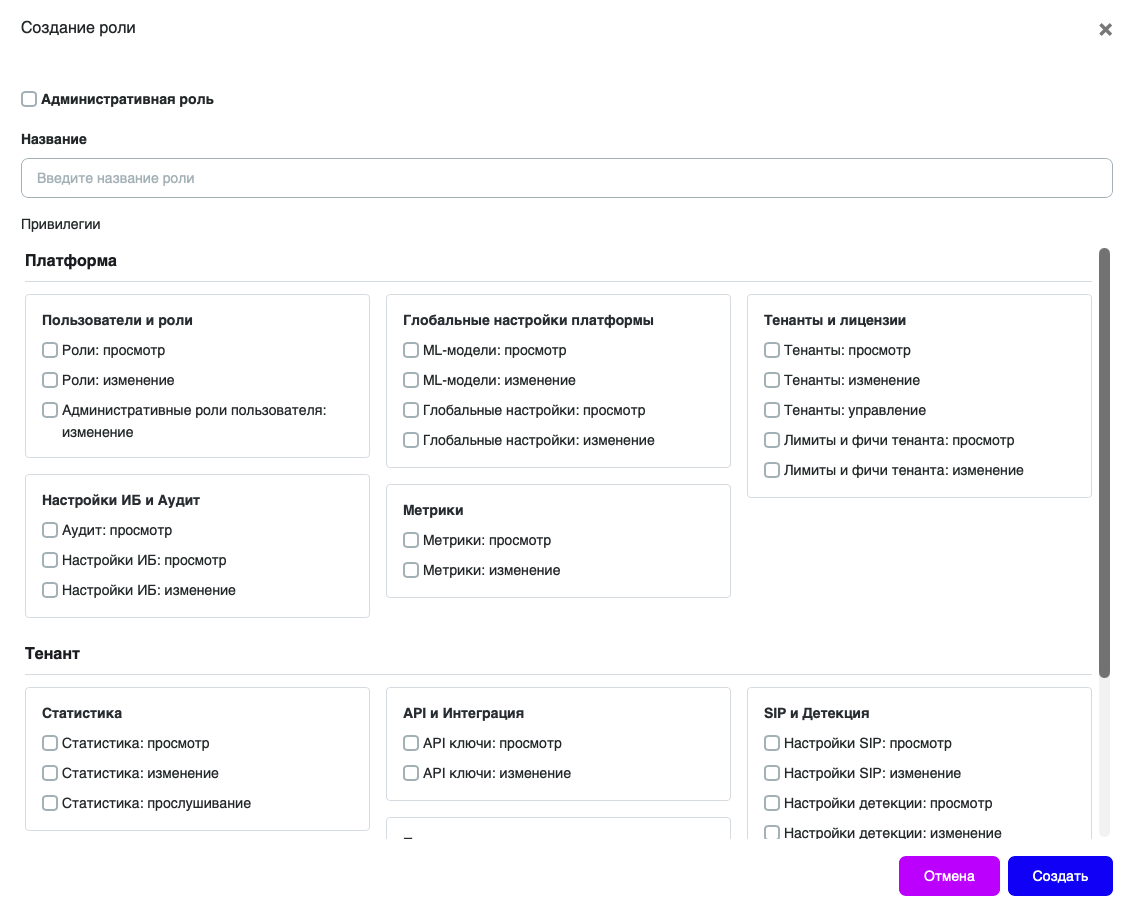The height and width of the screenshot is (909, 1124).
Task: Enable Аудит: просмотр privilege
Action: point(49,530)
